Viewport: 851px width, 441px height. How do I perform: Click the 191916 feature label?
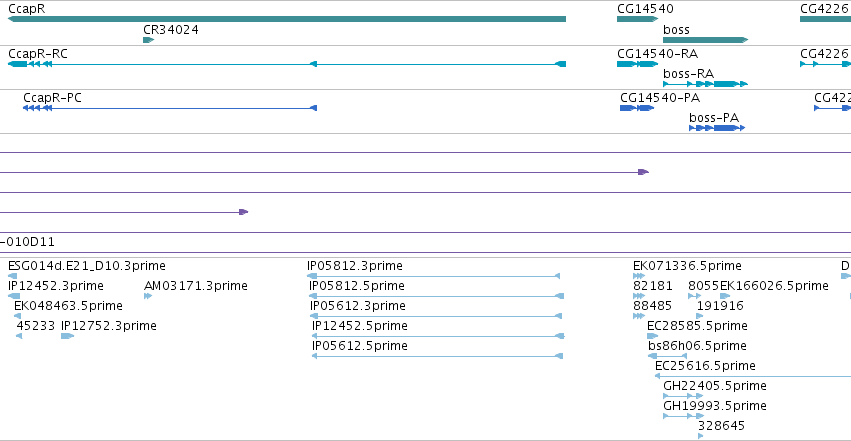tap(720, 306)
